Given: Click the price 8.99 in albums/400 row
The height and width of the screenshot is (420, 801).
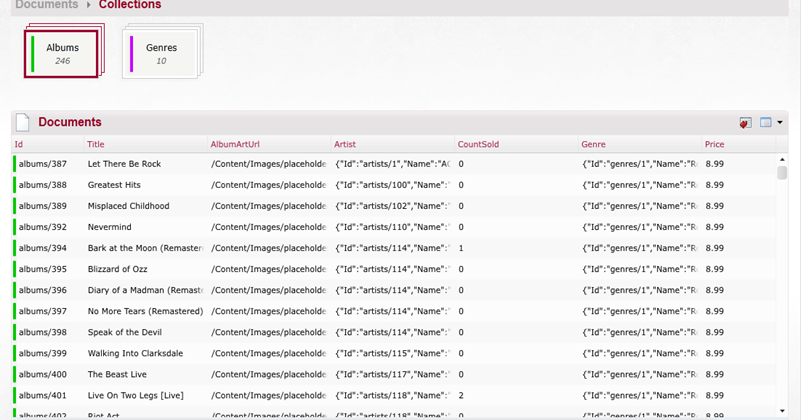Looking at the screenshot, I should point(715,374).
